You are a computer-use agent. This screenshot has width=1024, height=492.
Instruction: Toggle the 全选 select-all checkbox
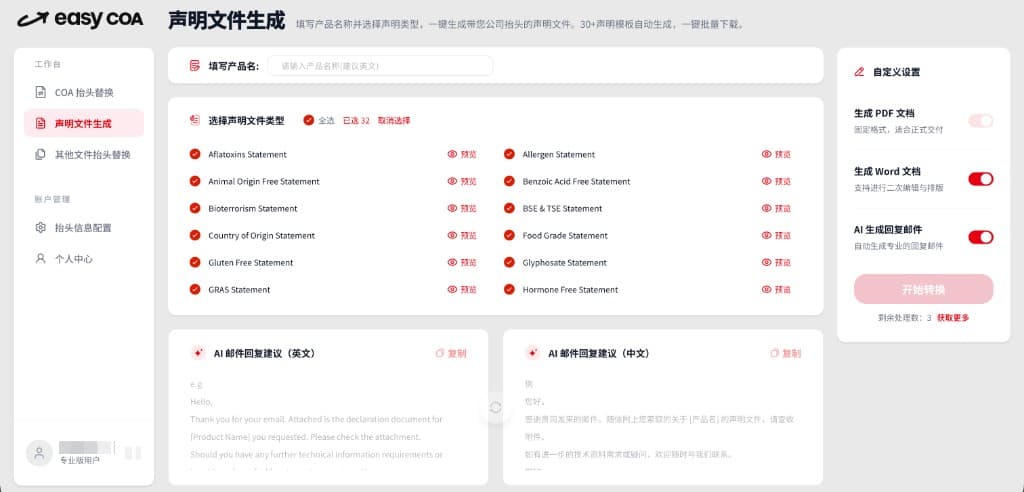[309, 120]
